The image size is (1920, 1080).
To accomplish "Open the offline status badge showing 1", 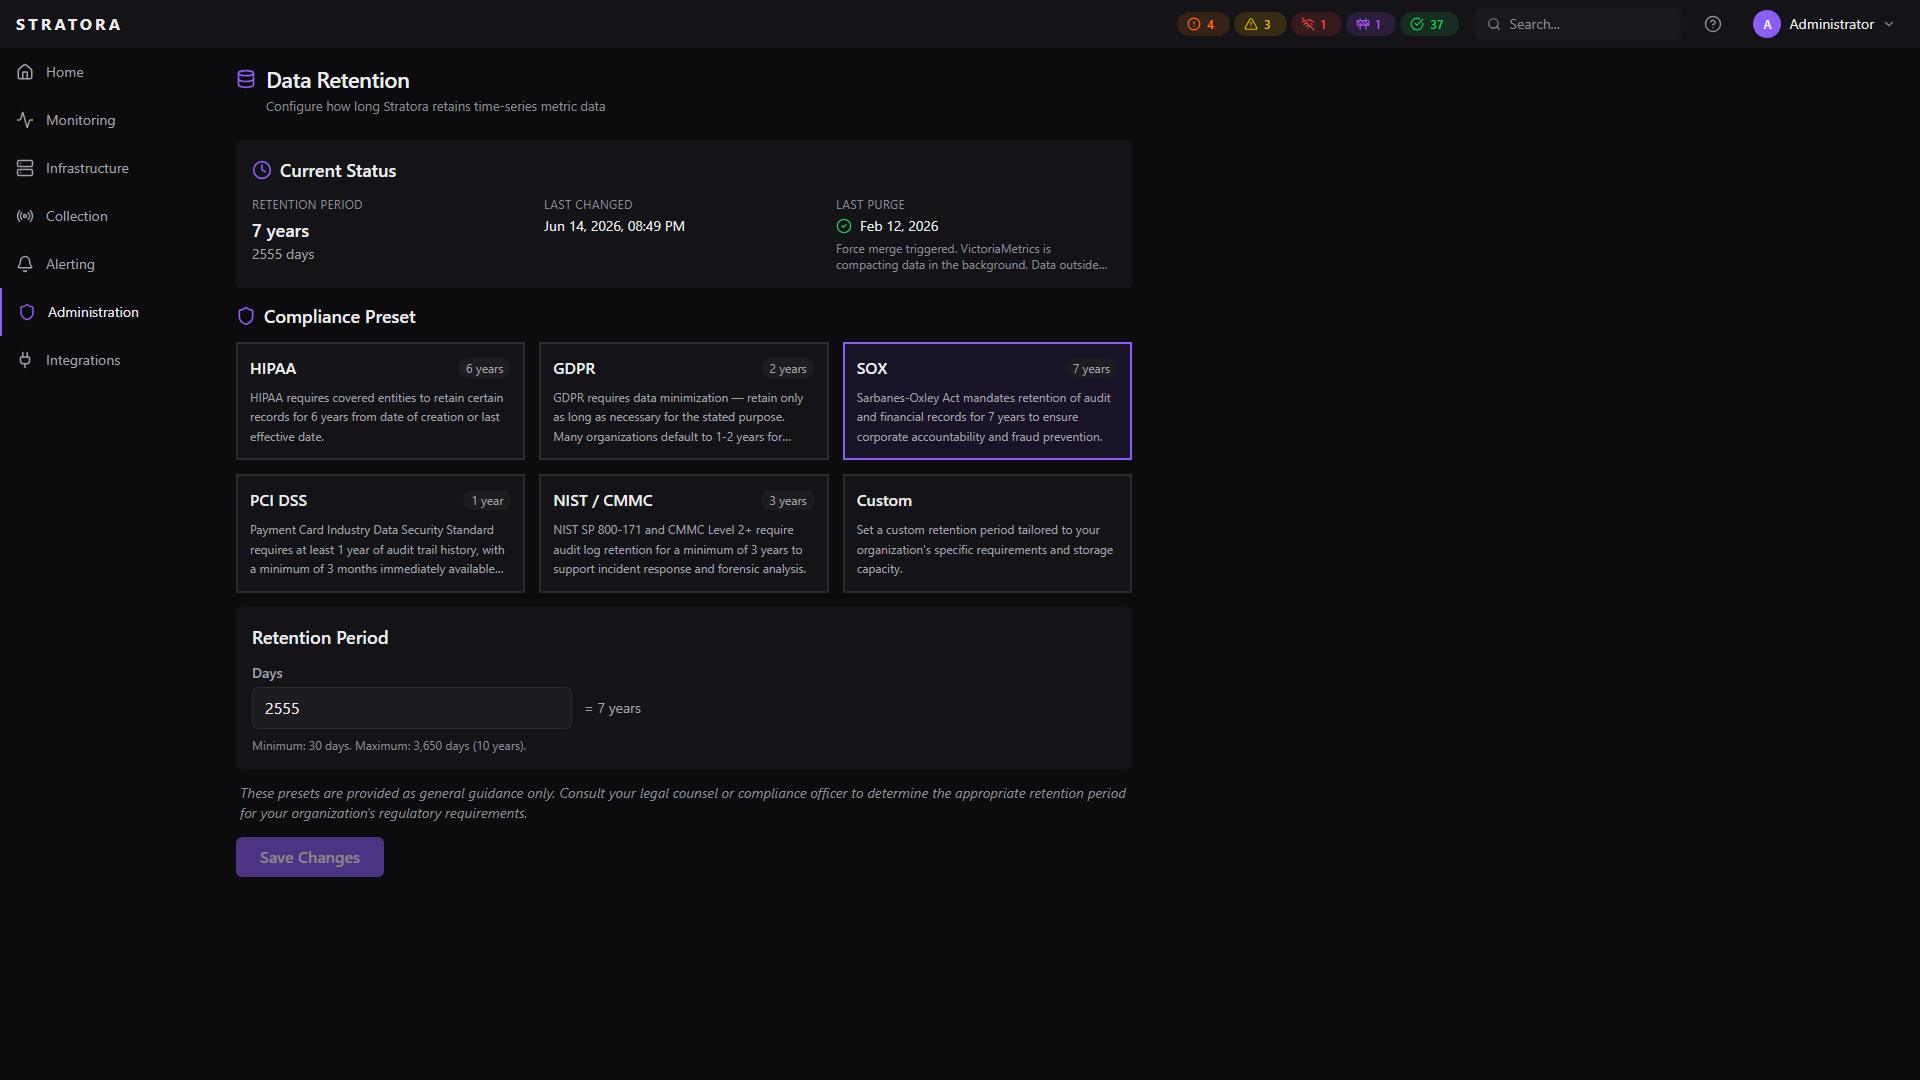I will [x=1315, y=24].
